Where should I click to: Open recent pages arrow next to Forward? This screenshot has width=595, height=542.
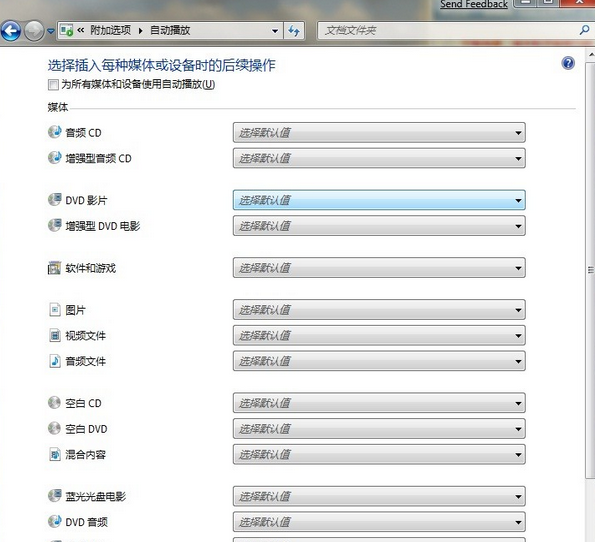(50, 31)
